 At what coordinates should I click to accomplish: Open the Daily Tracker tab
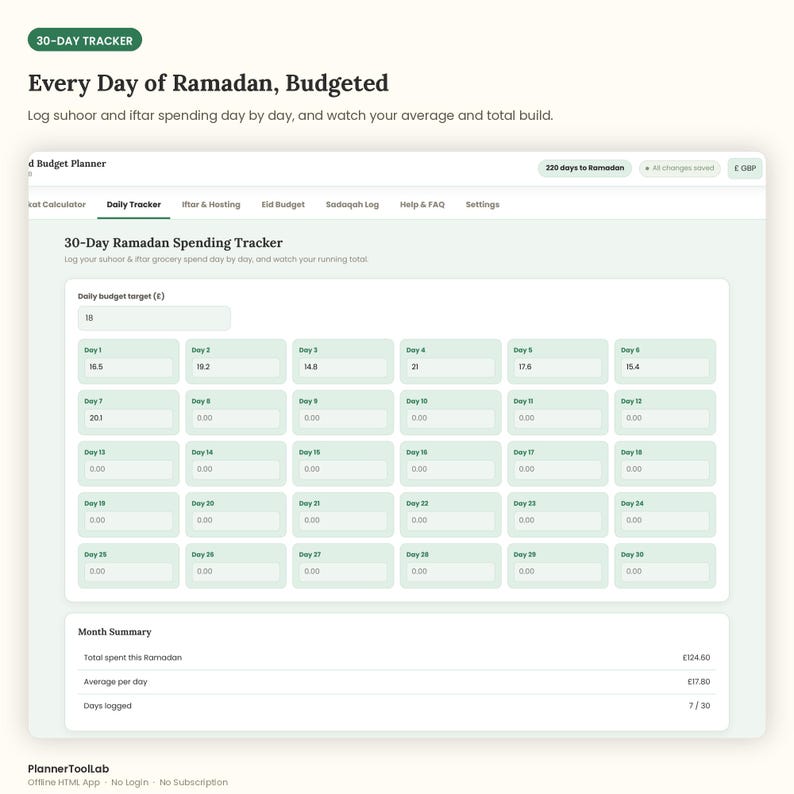coord(134,205)
